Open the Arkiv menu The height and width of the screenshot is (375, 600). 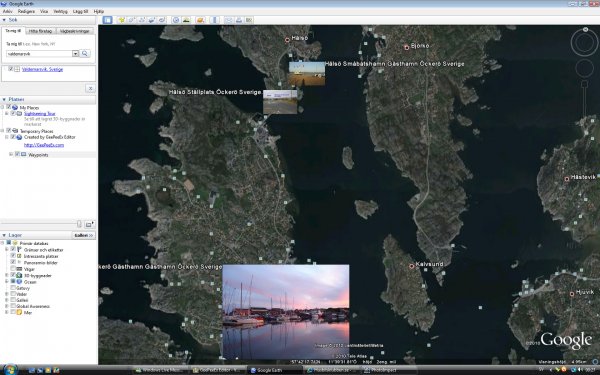[x=7, y=11]
